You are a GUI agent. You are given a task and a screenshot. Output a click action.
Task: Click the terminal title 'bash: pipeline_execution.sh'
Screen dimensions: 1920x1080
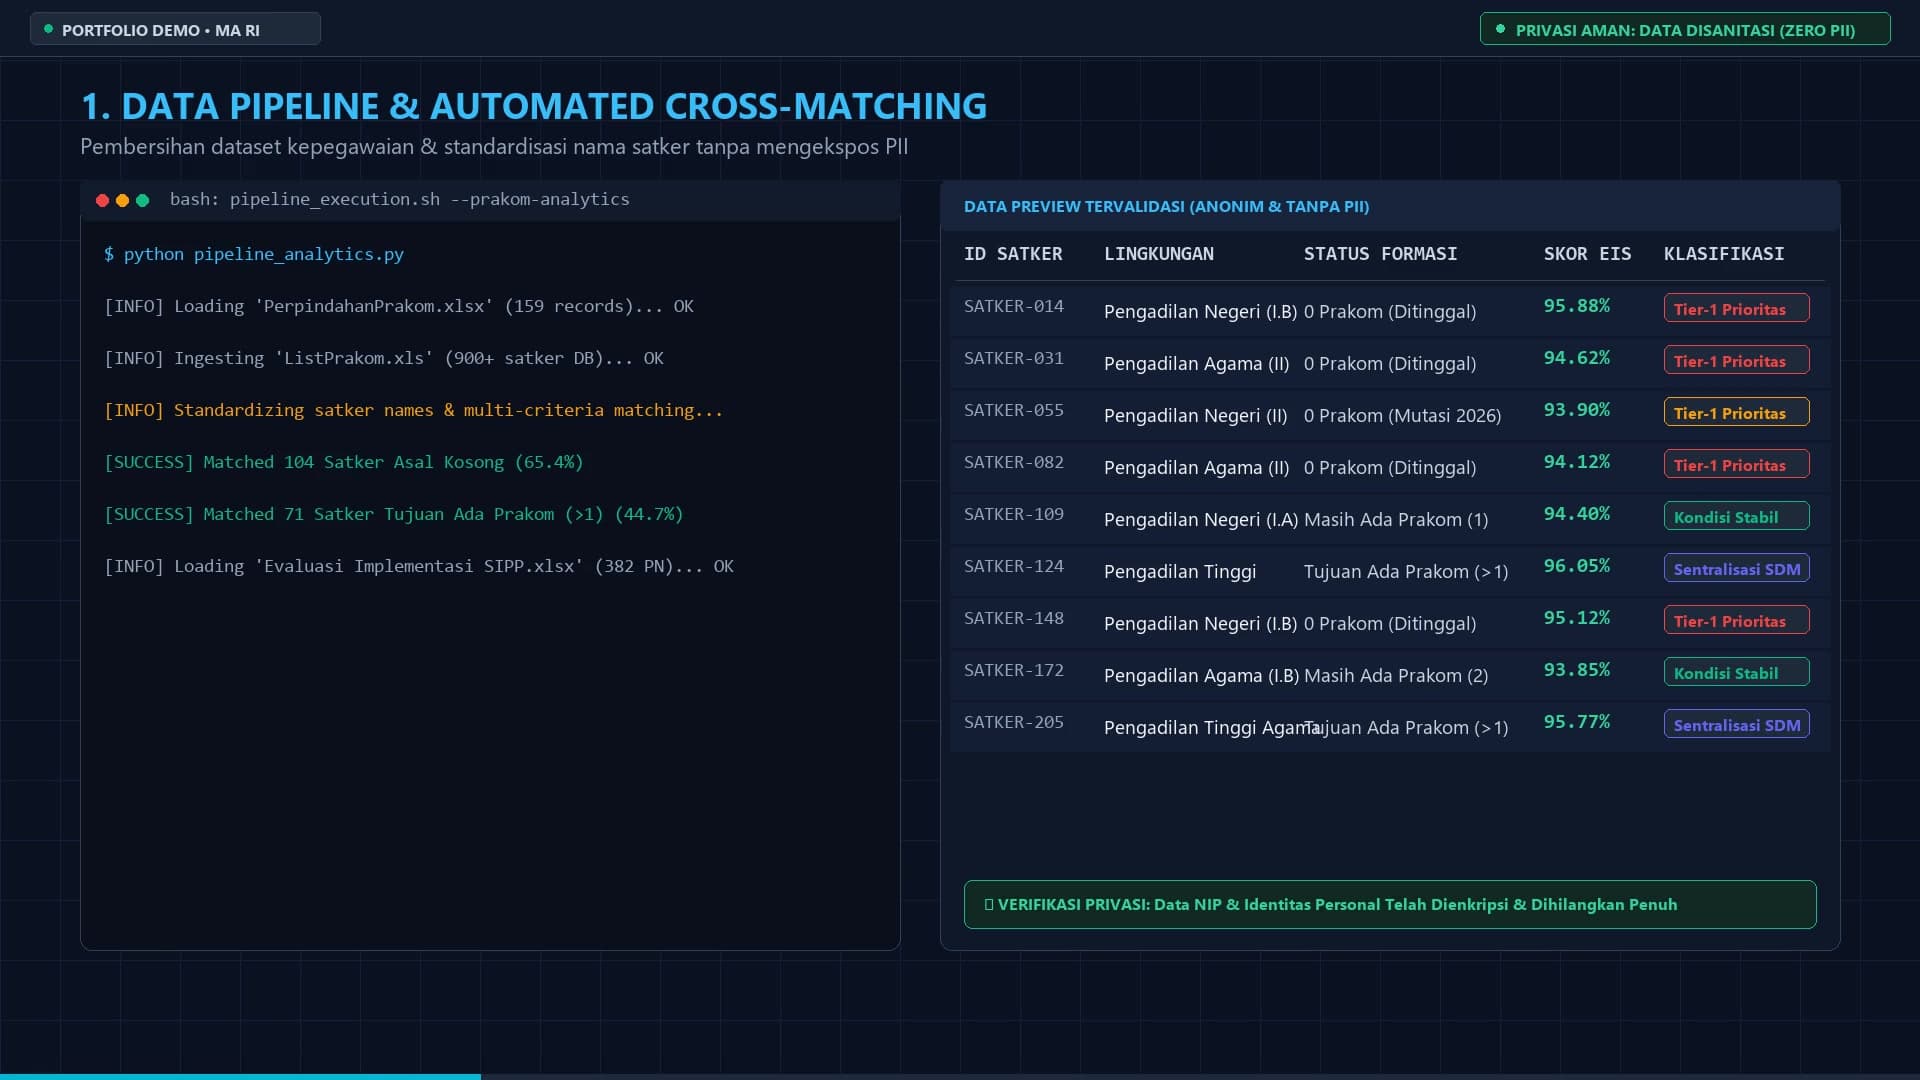(x=400, y=199)
